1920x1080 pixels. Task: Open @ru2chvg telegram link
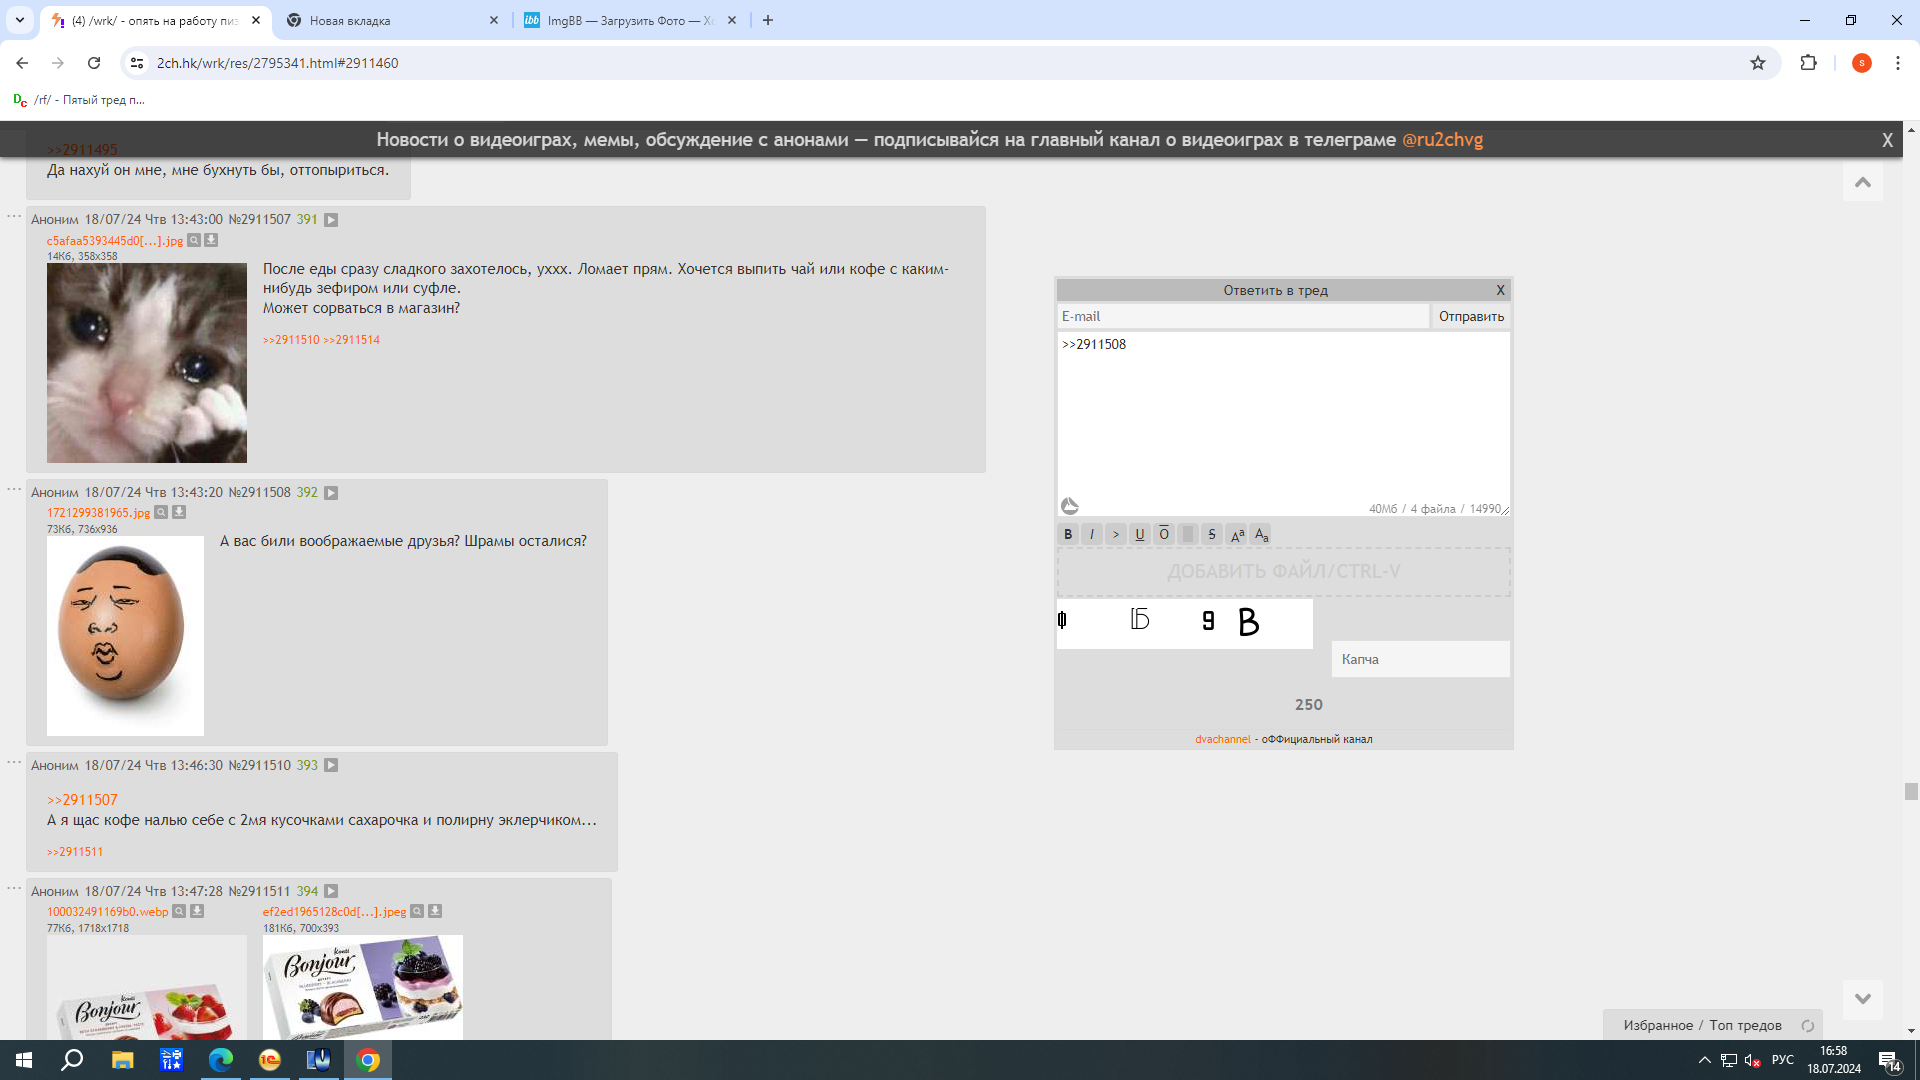click(x=1442, y=140)
